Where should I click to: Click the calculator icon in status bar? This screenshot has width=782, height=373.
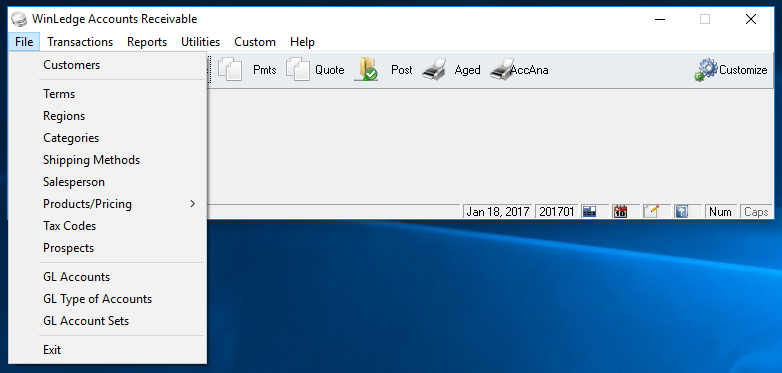pos(589,211)
